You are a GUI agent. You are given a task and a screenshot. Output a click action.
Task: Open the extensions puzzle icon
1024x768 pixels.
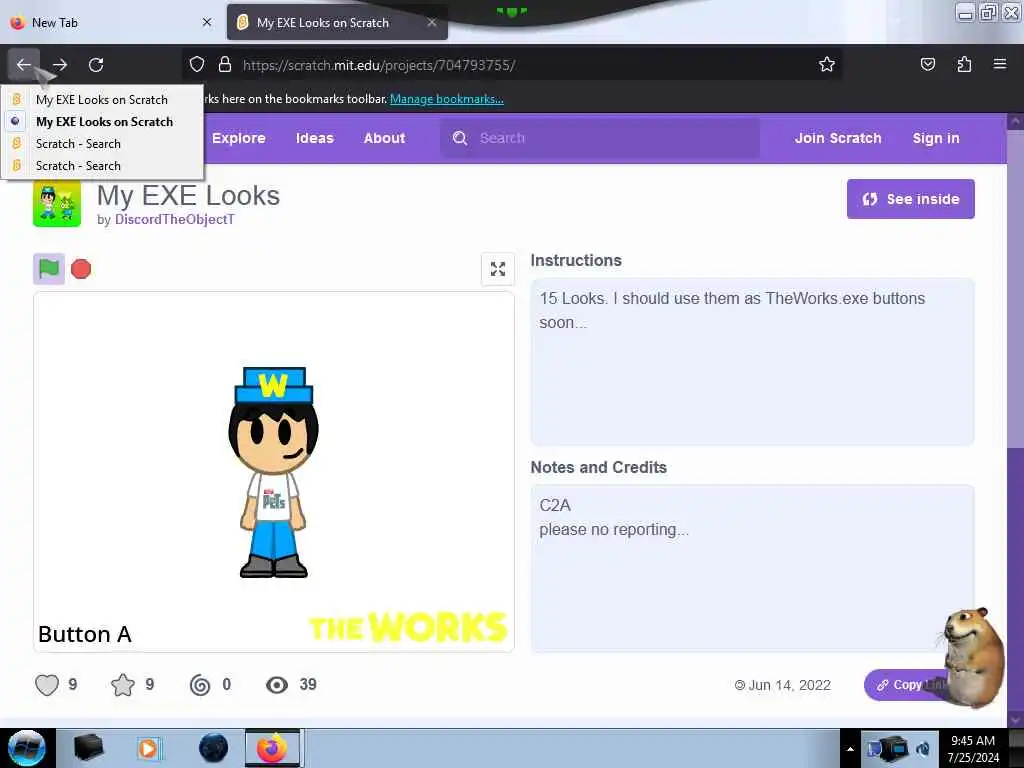(964, 65)
